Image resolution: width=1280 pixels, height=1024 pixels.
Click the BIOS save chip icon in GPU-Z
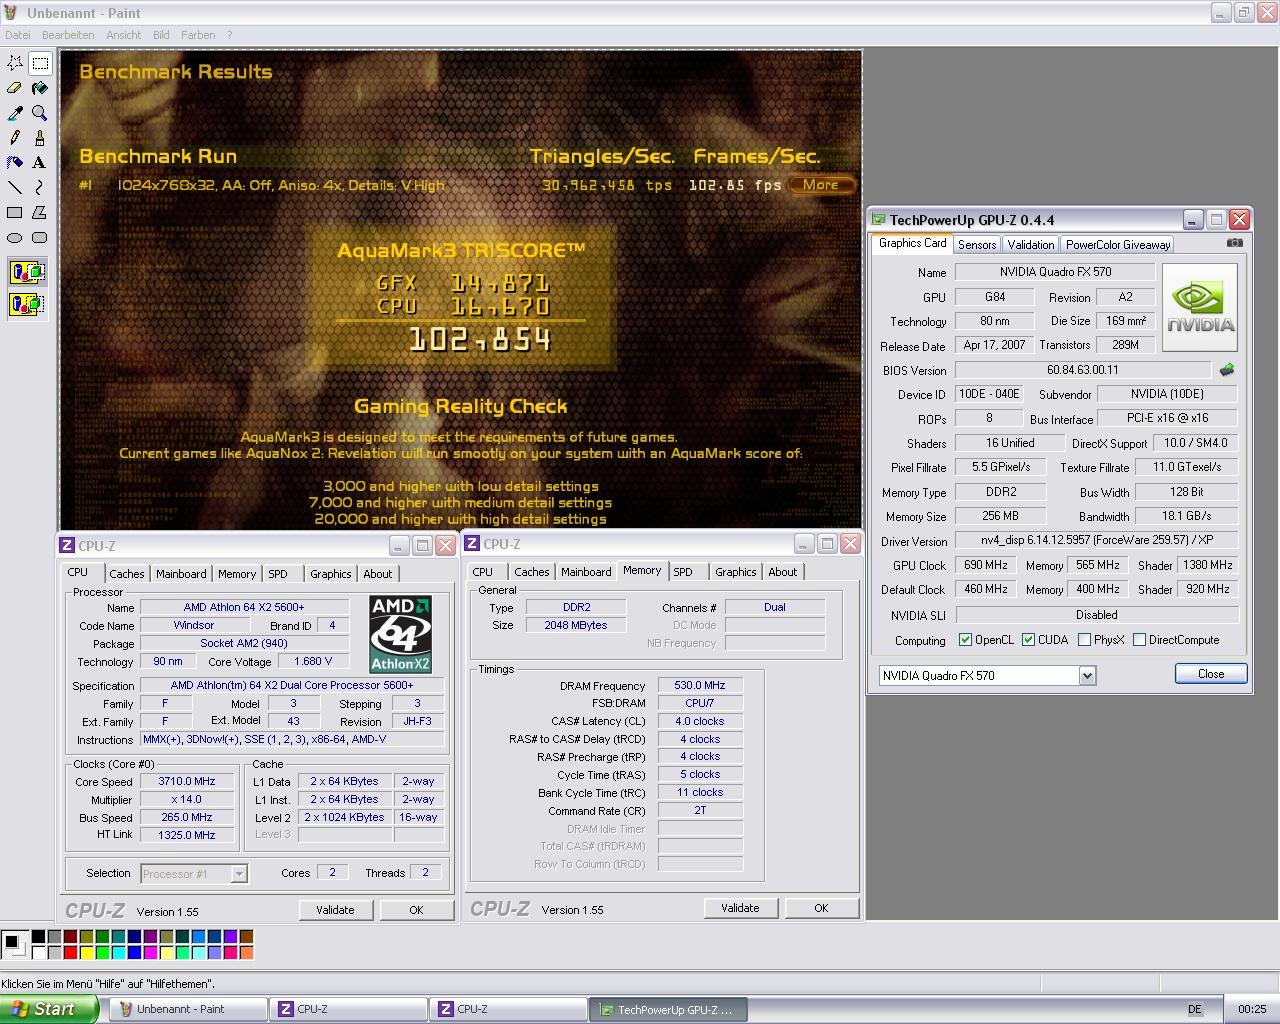[1227, 370]
